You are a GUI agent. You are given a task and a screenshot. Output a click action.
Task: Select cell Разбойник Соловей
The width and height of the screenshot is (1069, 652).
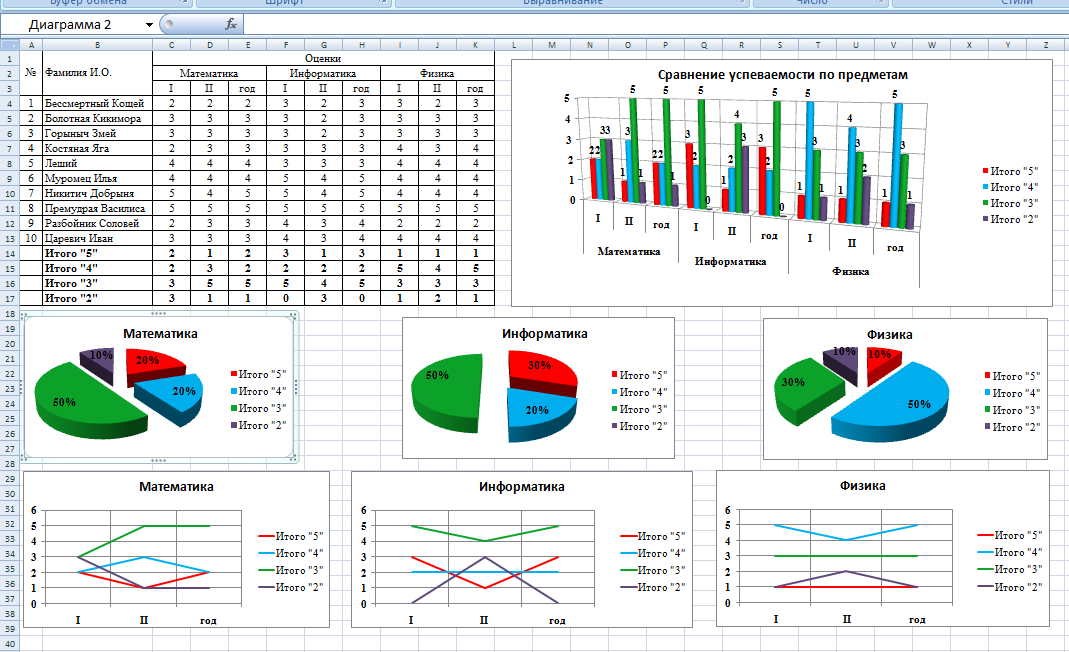coord(97,224)
